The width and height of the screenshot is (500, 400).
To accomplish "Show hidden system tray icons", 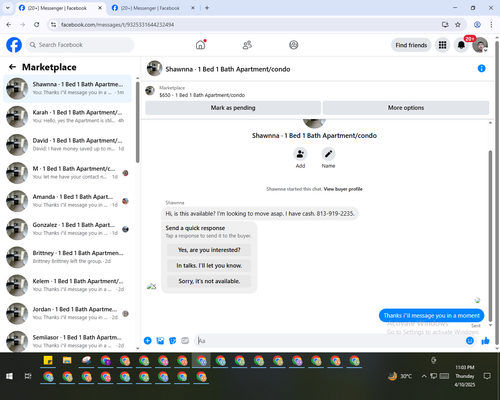I will [424, 376].
